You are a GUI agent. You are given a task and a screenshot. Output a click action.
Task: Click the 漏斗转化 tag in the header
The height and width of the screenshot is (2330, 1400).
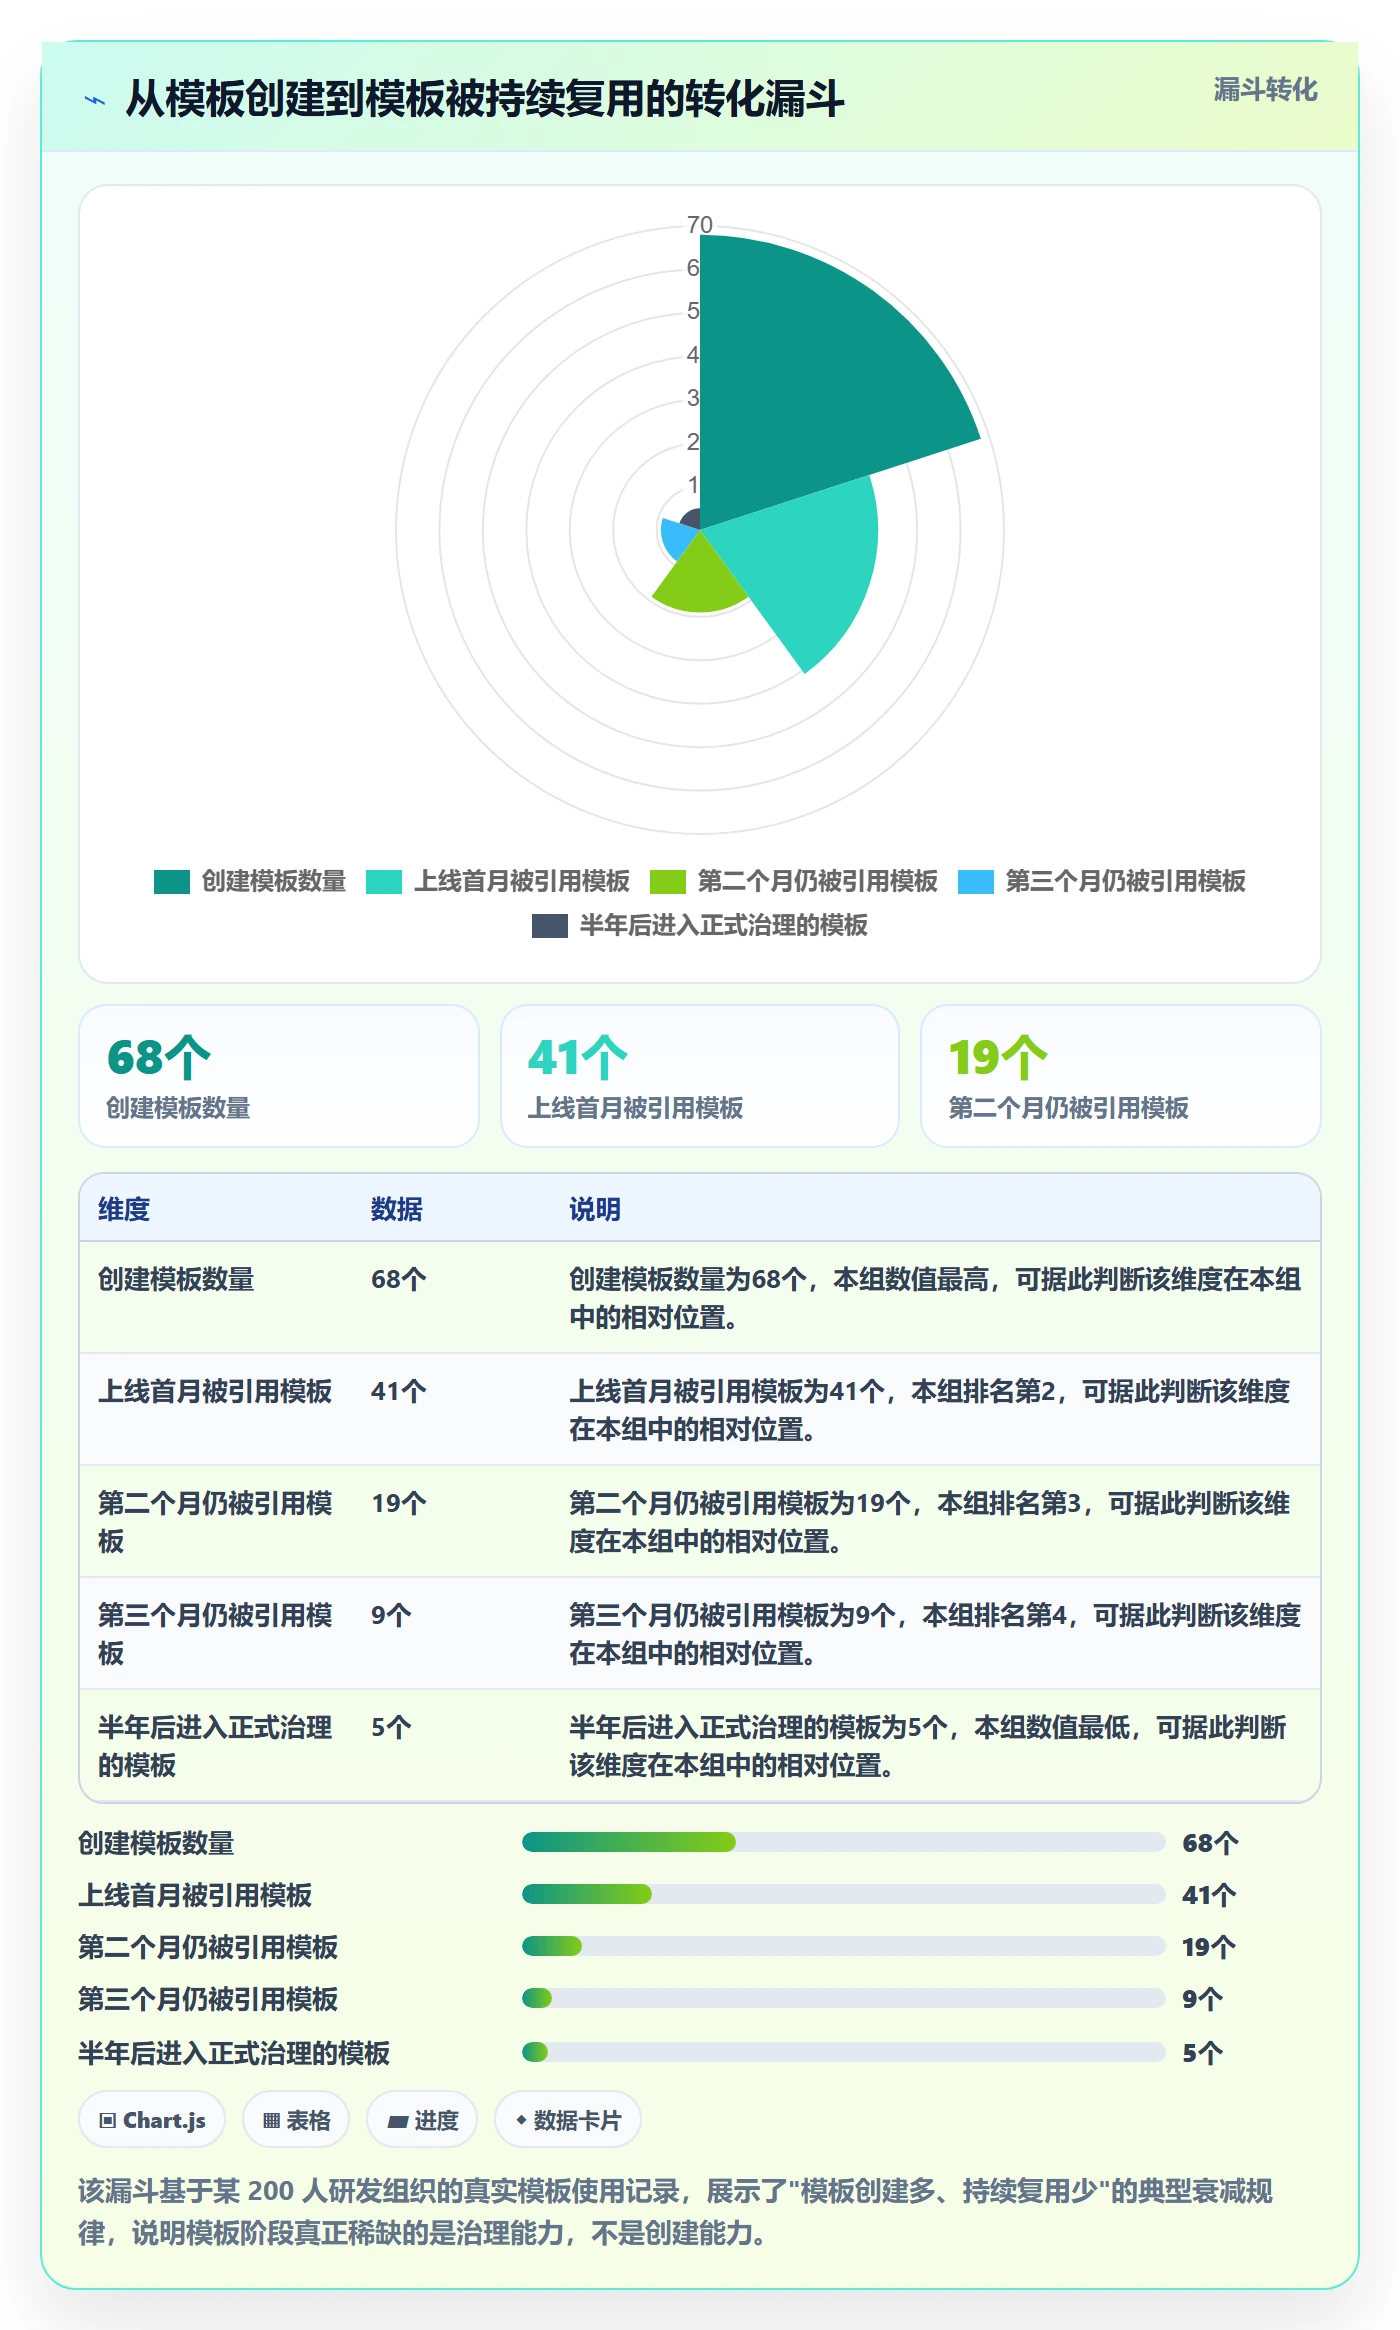(1265, 90)
